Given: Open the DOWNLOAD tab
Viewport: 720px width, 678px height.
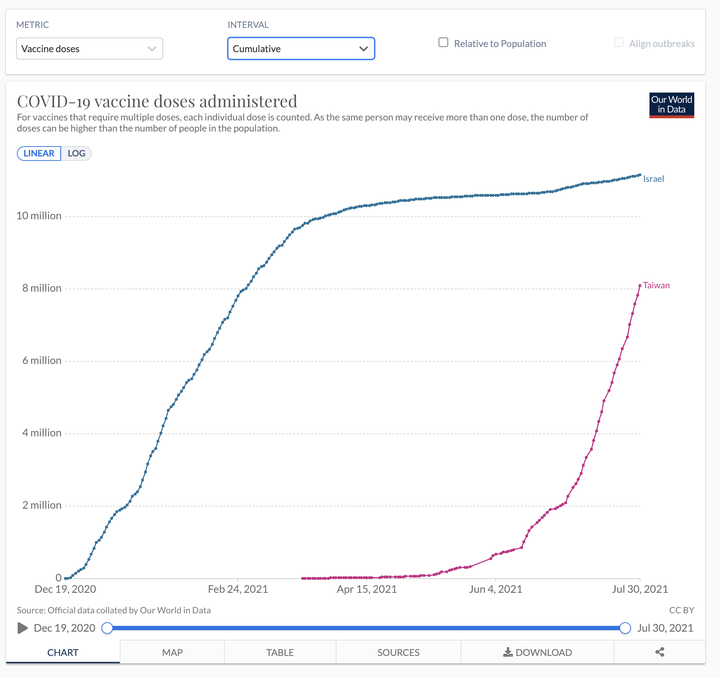Looking at the screenshot, I should (537, 652).
